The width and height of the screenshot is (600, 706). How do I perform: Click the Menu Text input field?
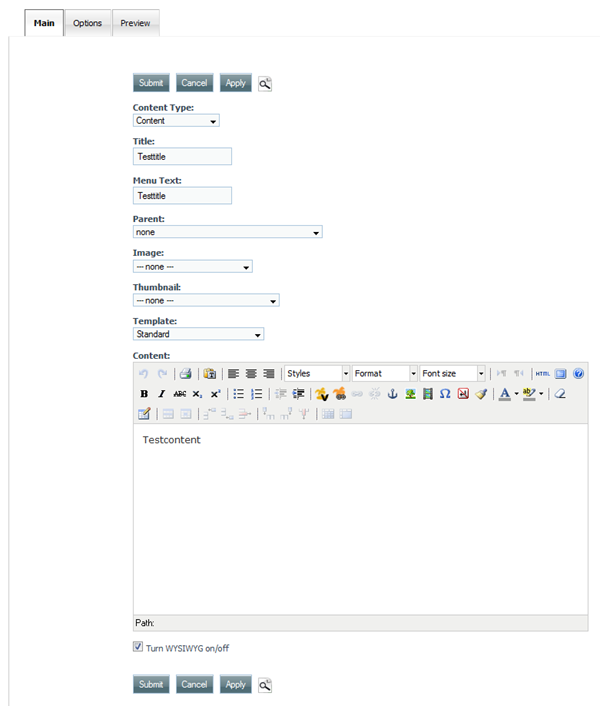[182, 196]
